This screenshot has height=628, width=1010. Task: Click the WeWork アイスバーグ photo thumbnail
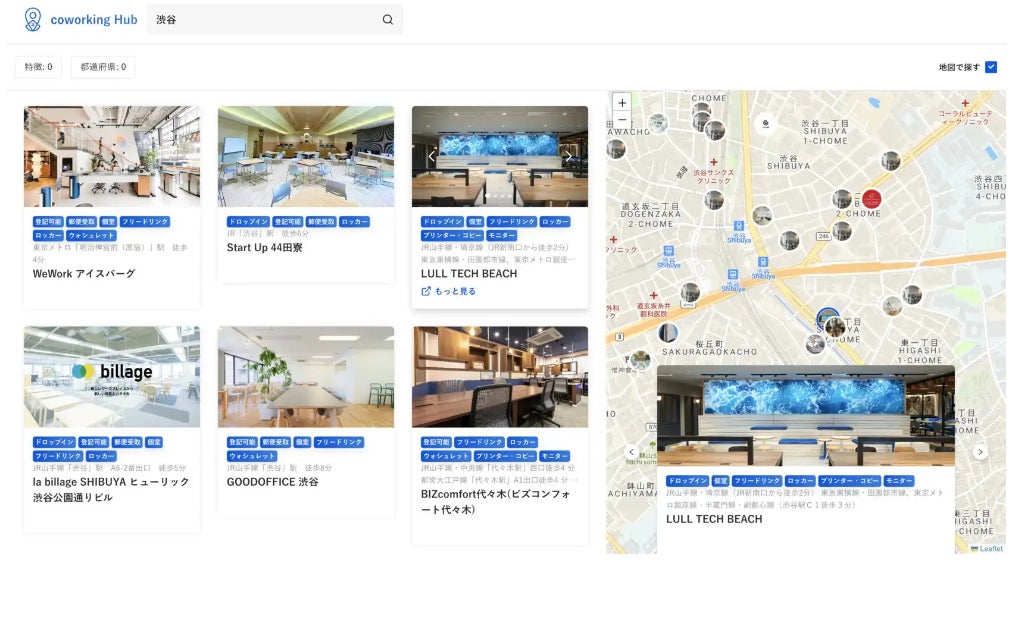coord(112,157)
